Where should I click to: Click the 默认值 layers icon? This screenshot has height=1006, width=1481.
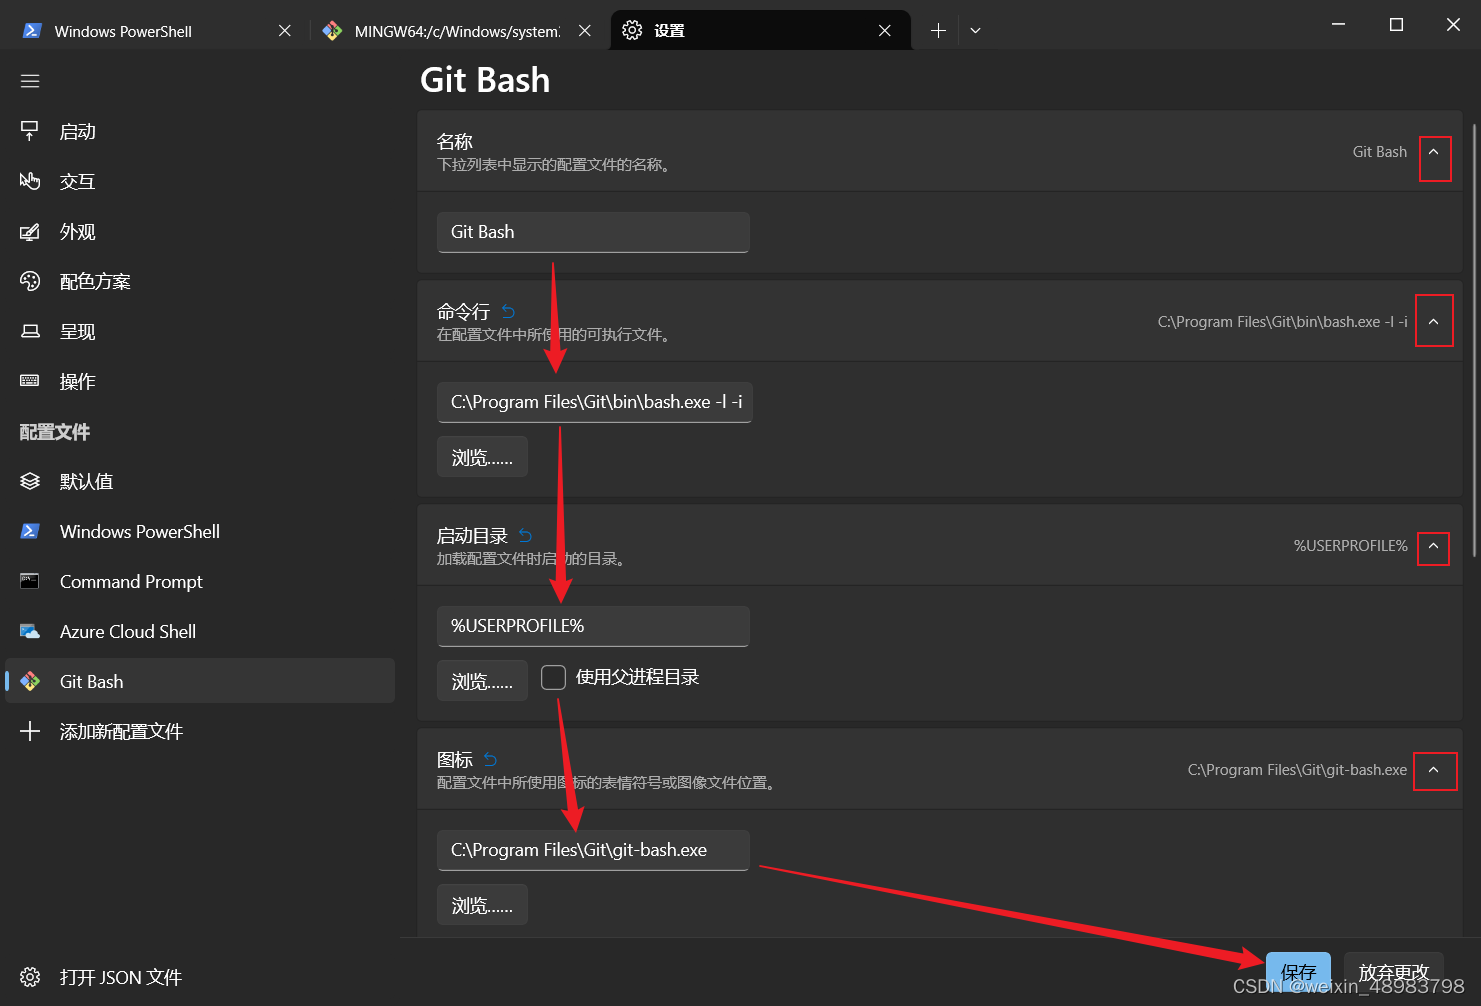30,481
